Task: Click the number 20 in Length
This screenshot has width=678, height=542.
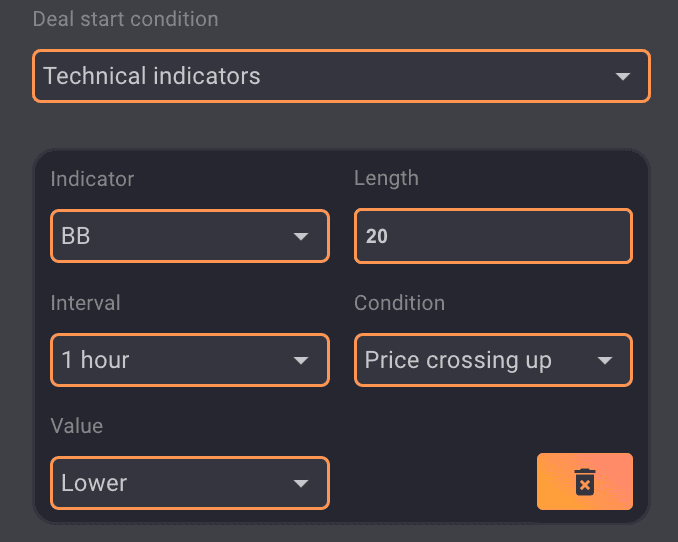Action: [377, 237]
